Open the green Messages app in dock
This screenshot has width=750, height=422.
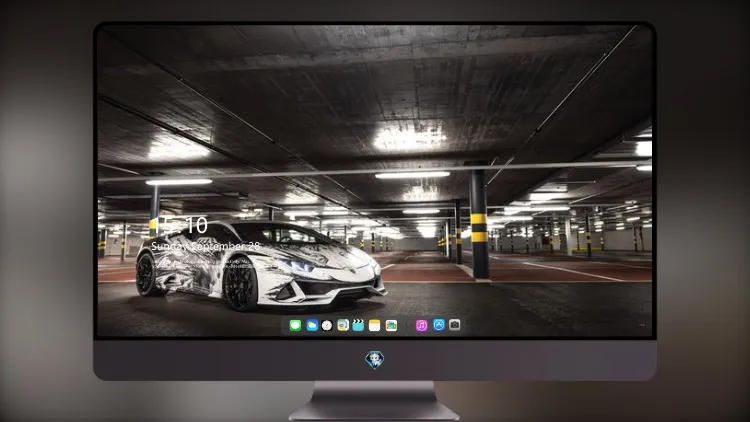click(295, 325)
